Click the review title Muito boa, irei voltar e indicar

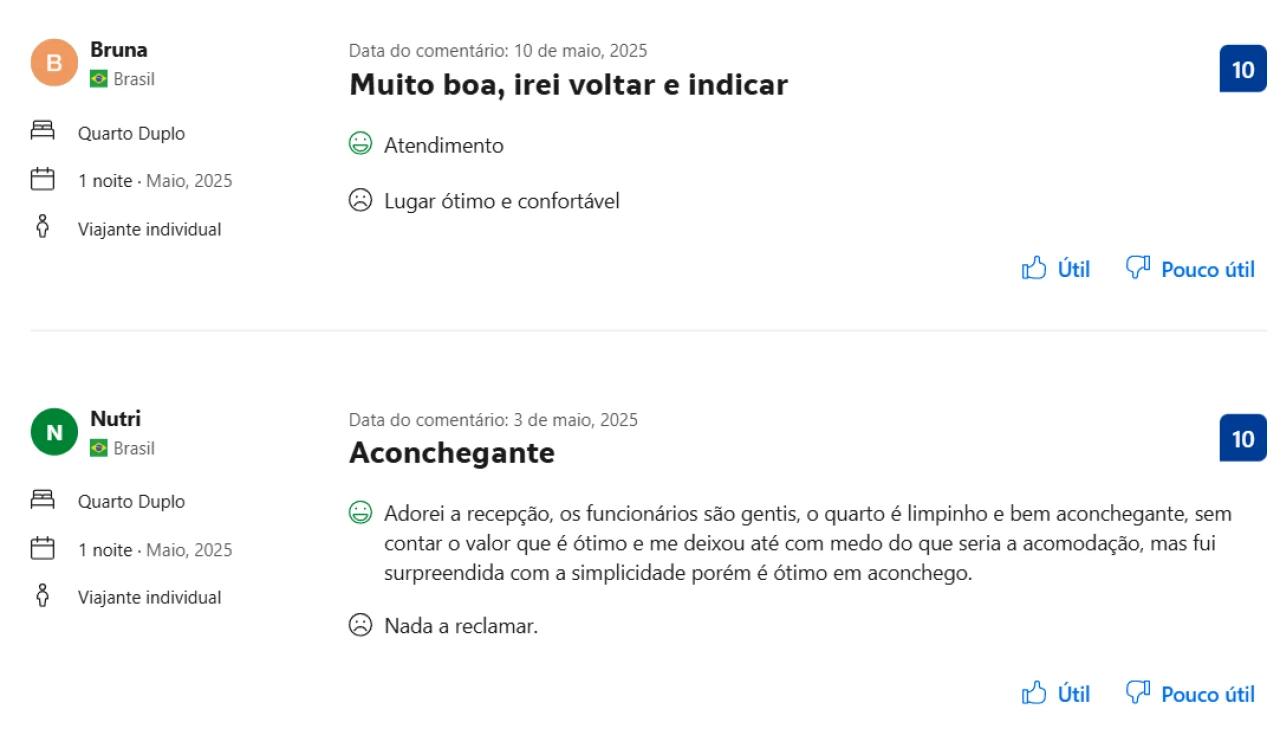tap(568, 85)
